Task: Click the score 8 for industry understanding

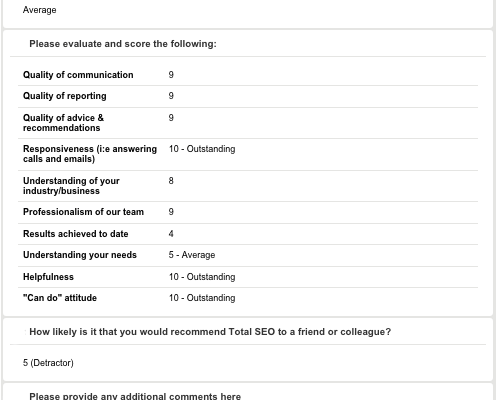Action: pyautogui.click(x=171, y=181)
